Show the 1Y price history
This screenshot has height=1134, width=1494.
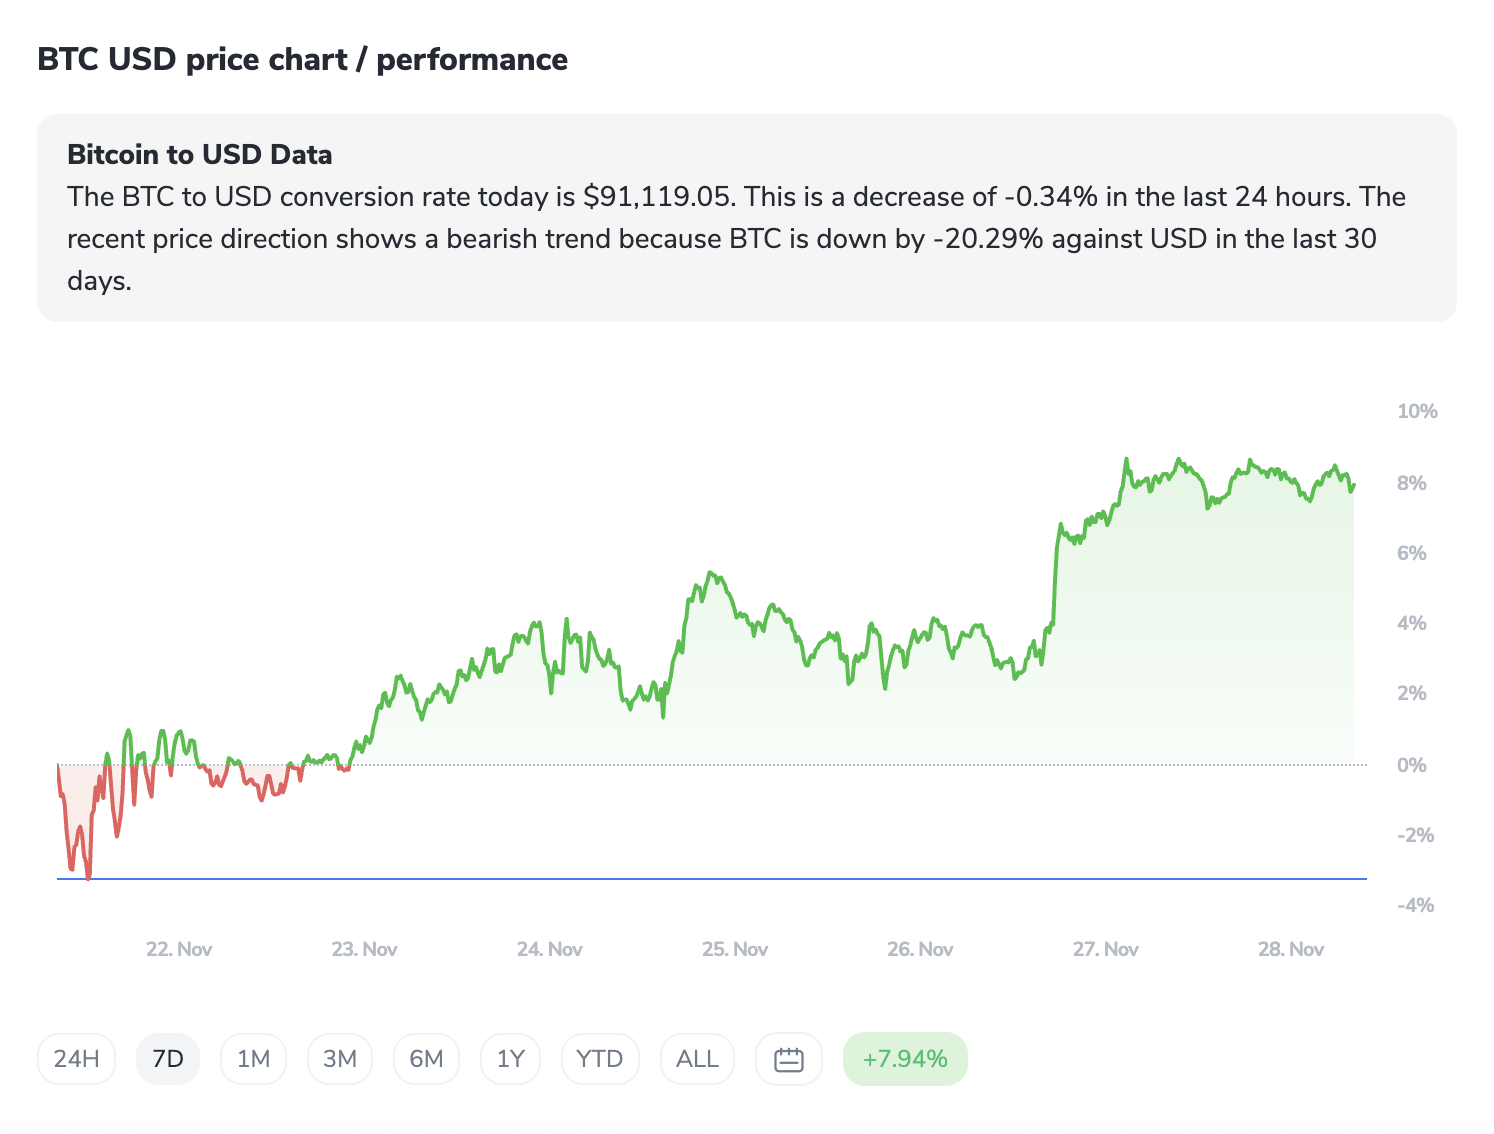click(x=511, y=1059)
